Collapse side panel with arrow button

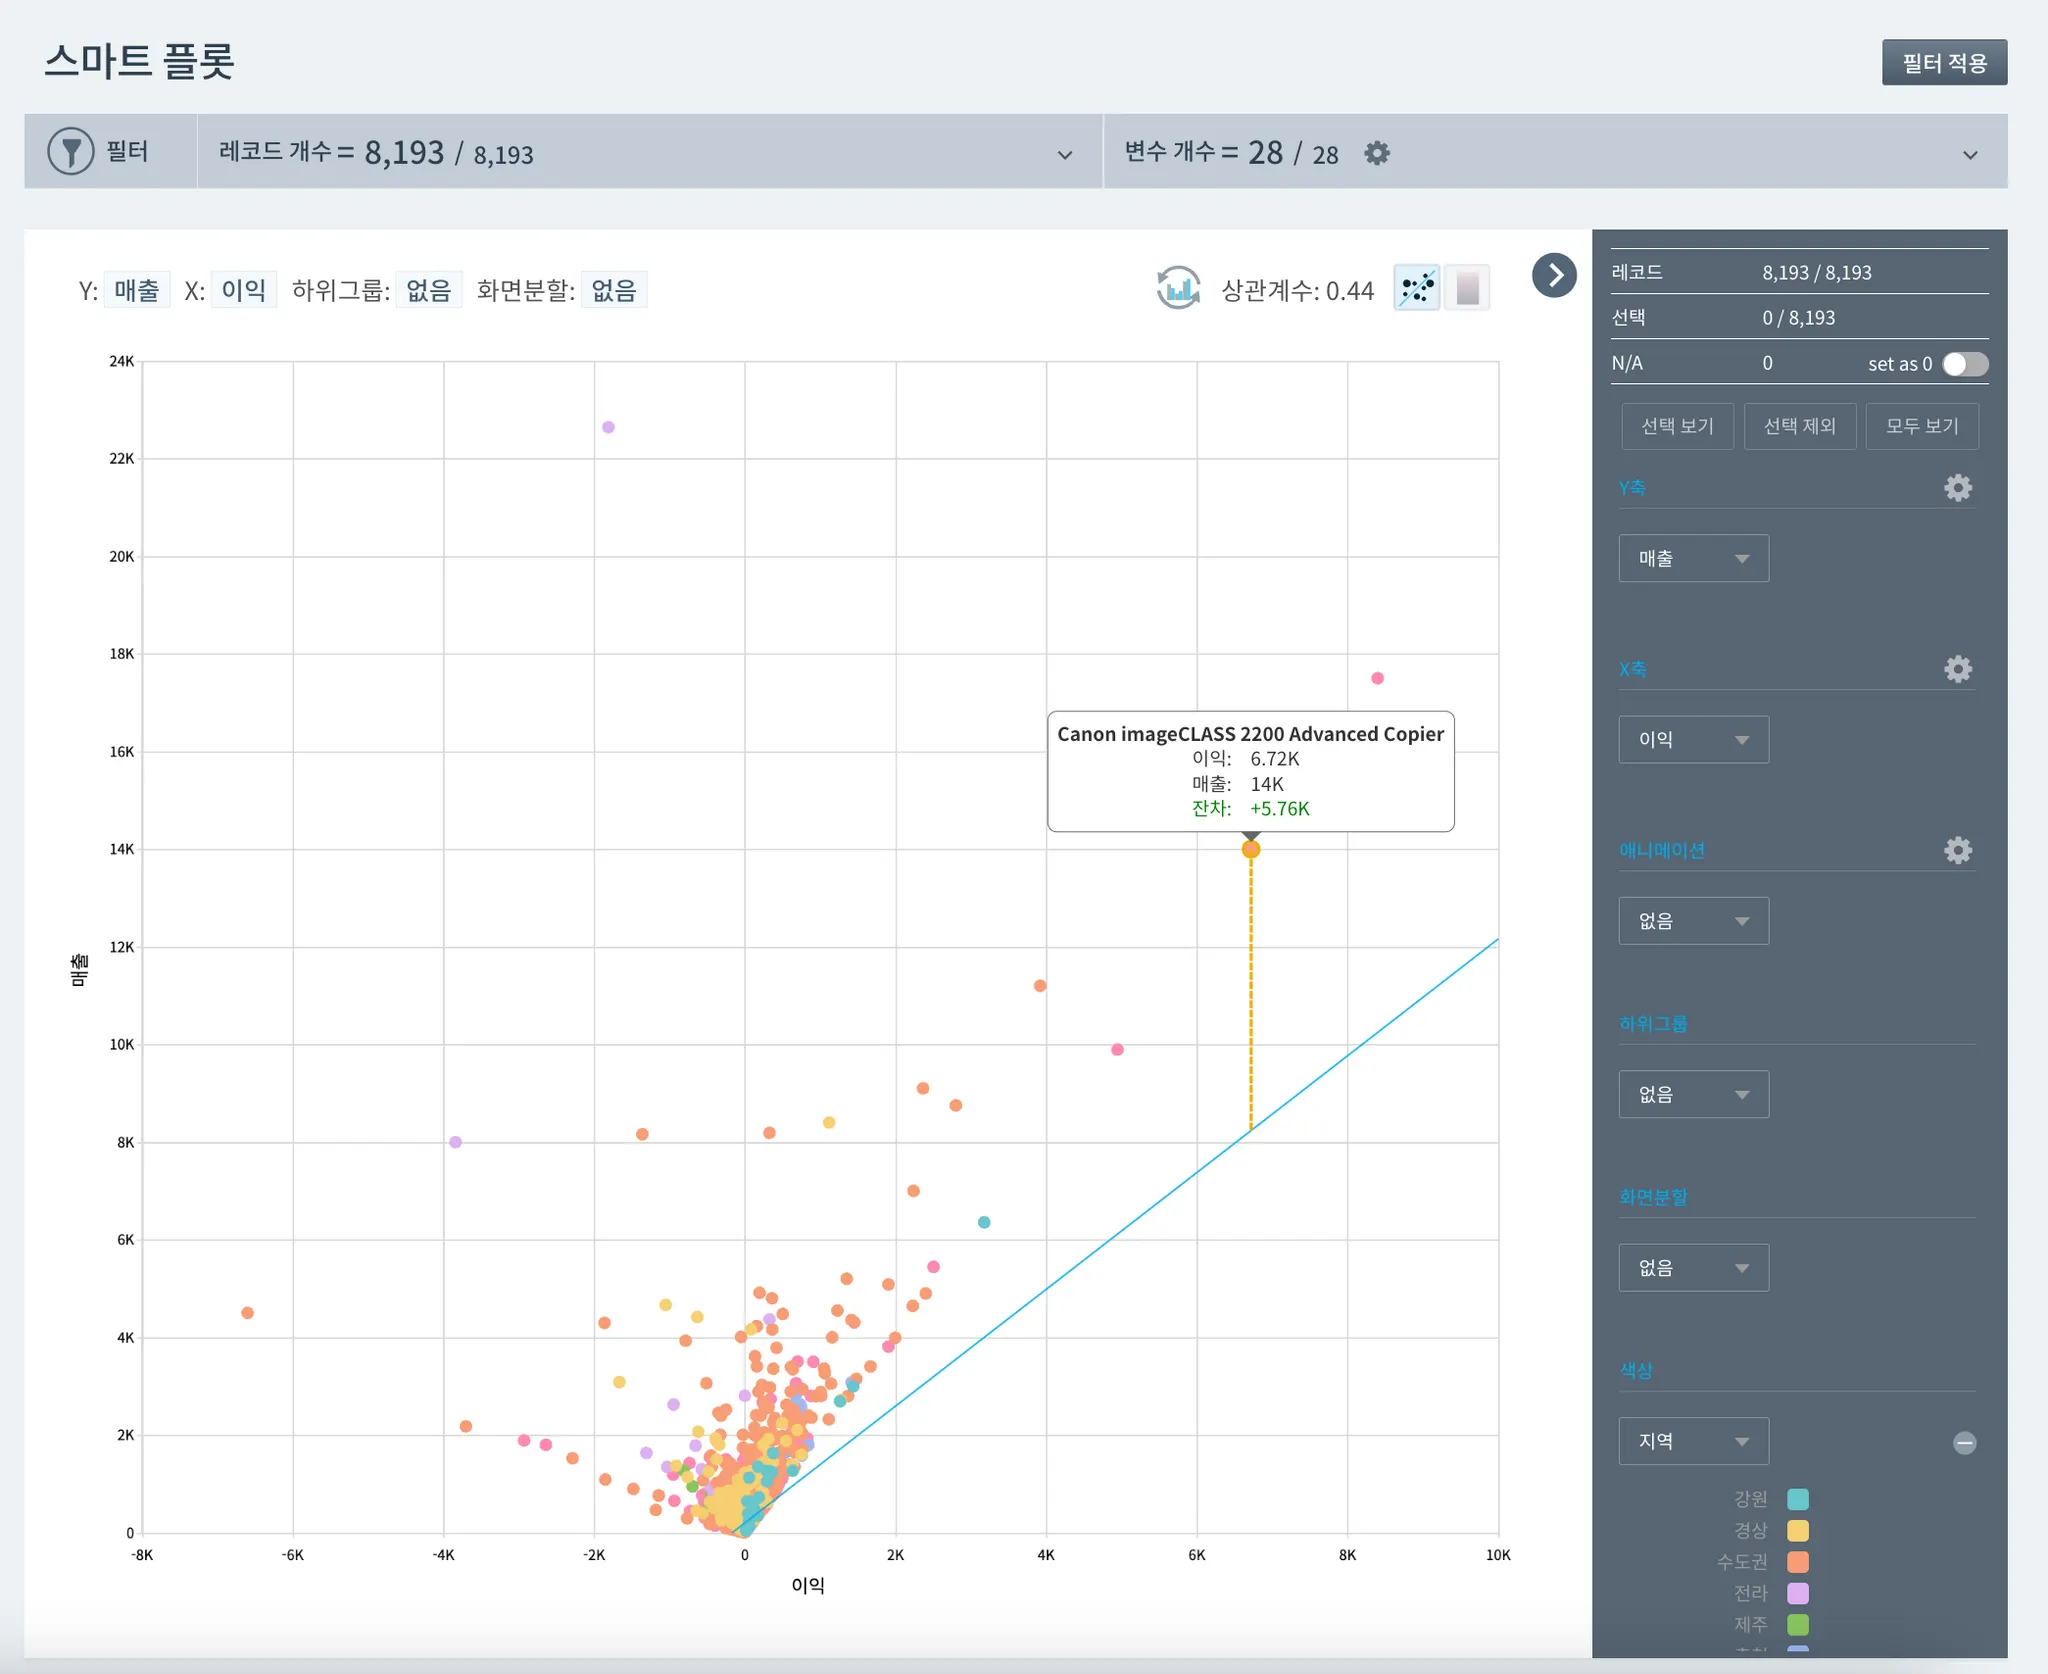[1554, 275]
